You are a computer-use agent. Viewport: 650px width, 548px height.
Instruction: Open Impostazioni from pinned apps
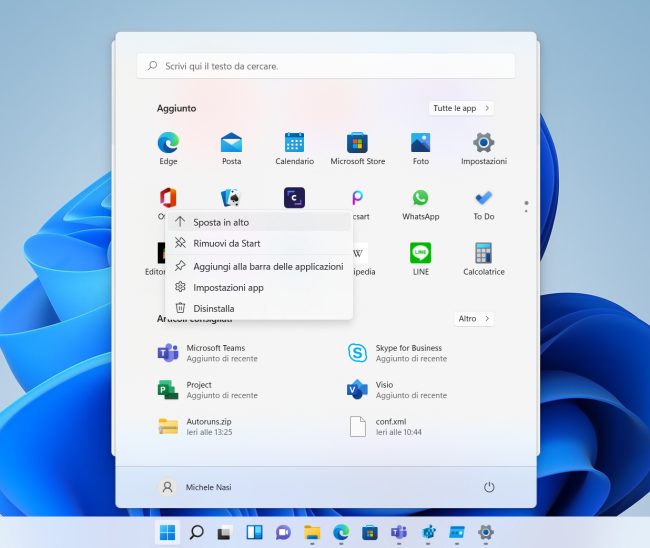(x=484, y=148)
